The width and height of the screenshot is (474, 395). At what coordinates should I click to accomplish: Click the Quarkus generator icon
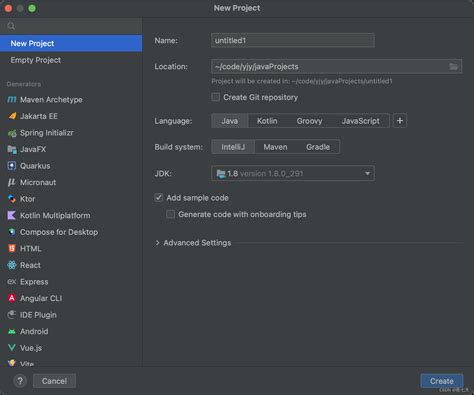12,166
